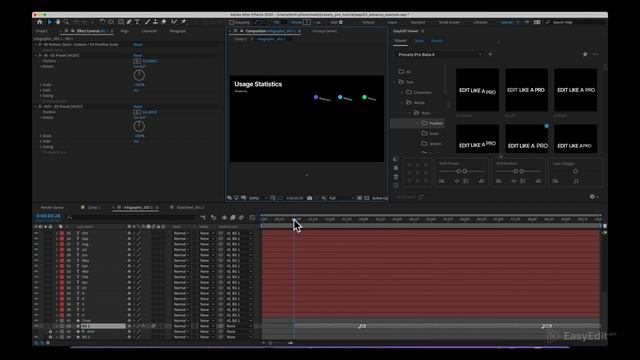Click the Home icon in the toolbar
Viewport: 640px width, 360px height.
pyautogui.click(x=40, y=22)
